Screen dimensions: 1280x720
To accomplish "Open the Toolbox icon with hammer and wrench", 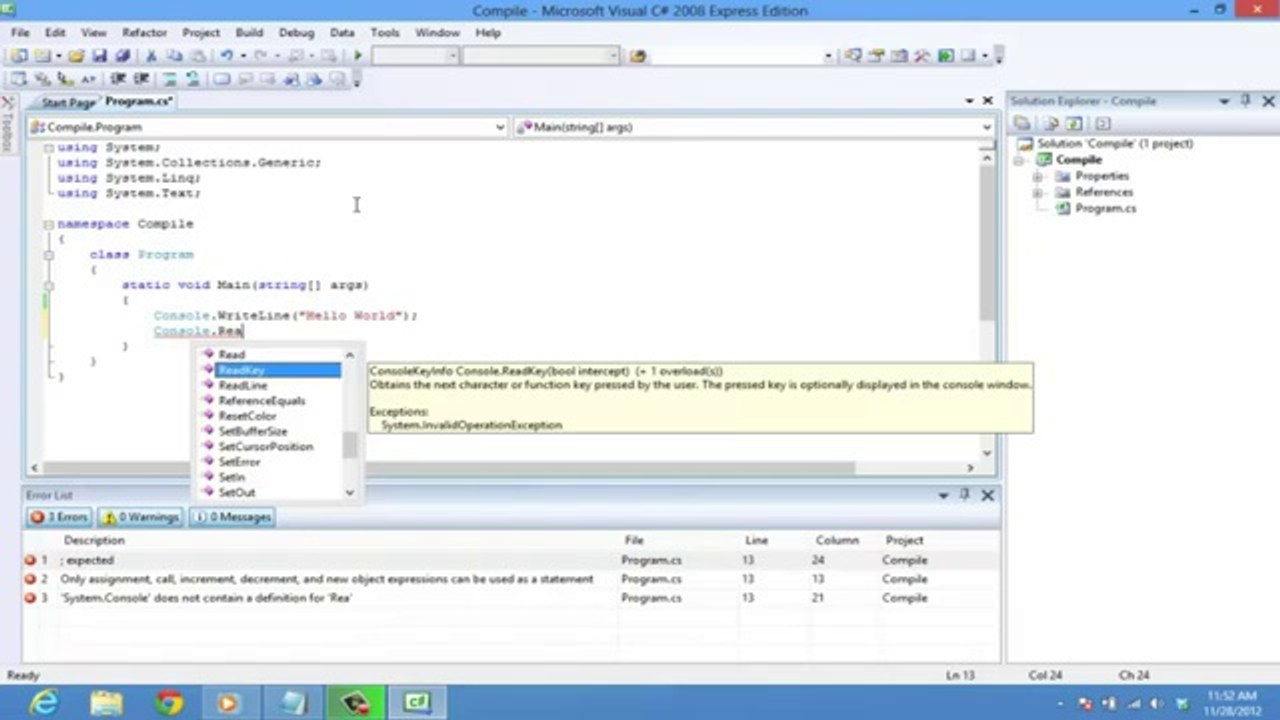I will click(x=921, y=56).
